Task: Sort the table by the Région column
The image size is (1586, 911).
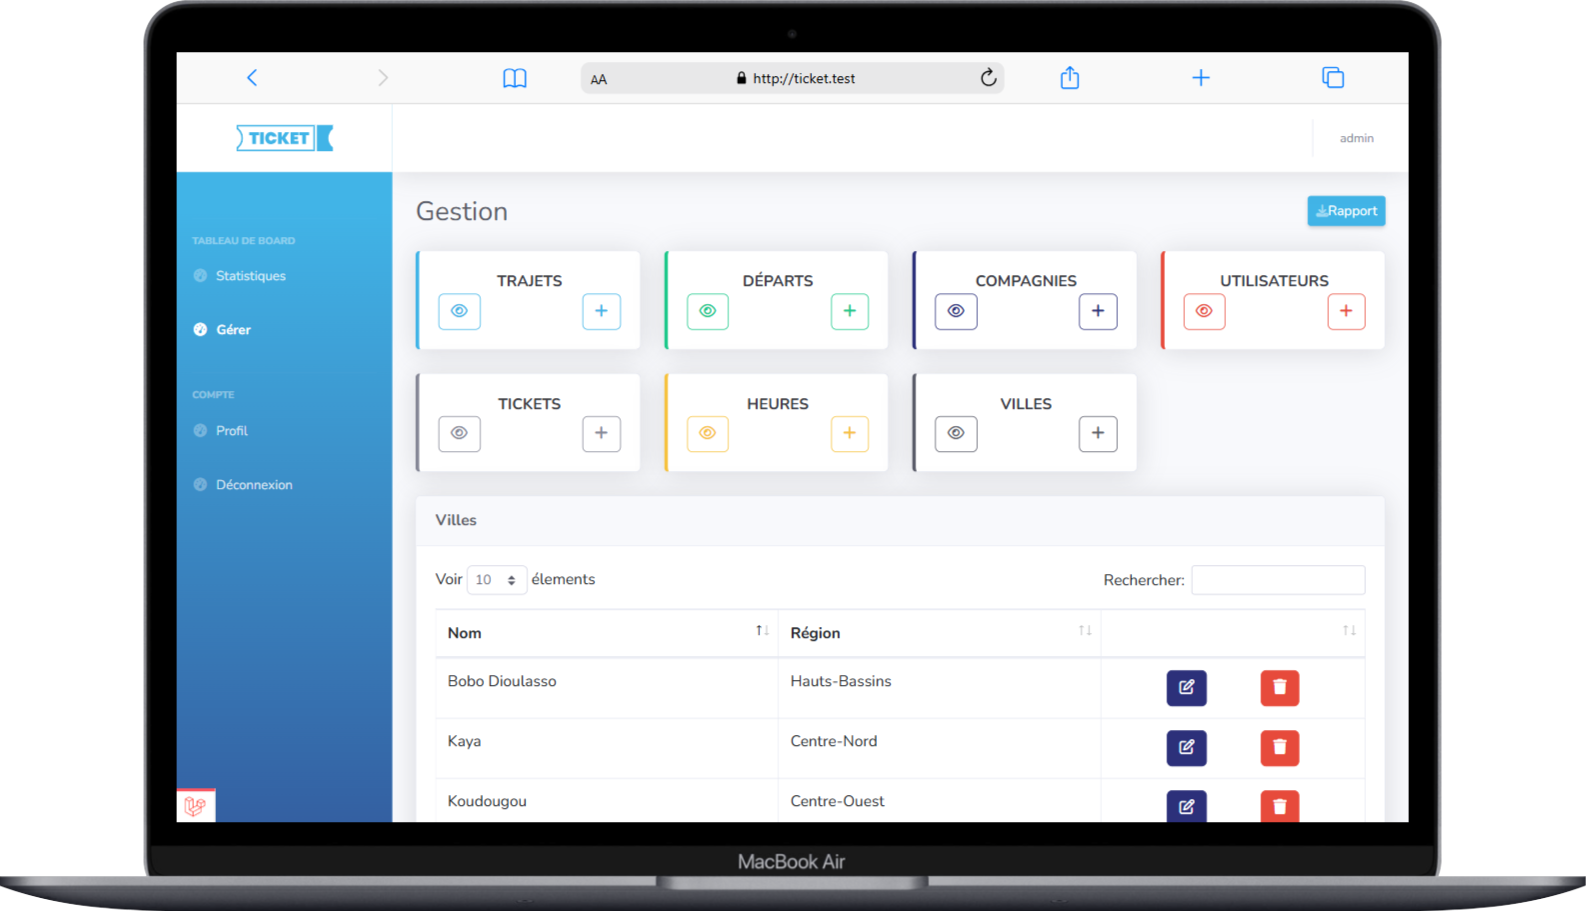Action: point(938,633)
